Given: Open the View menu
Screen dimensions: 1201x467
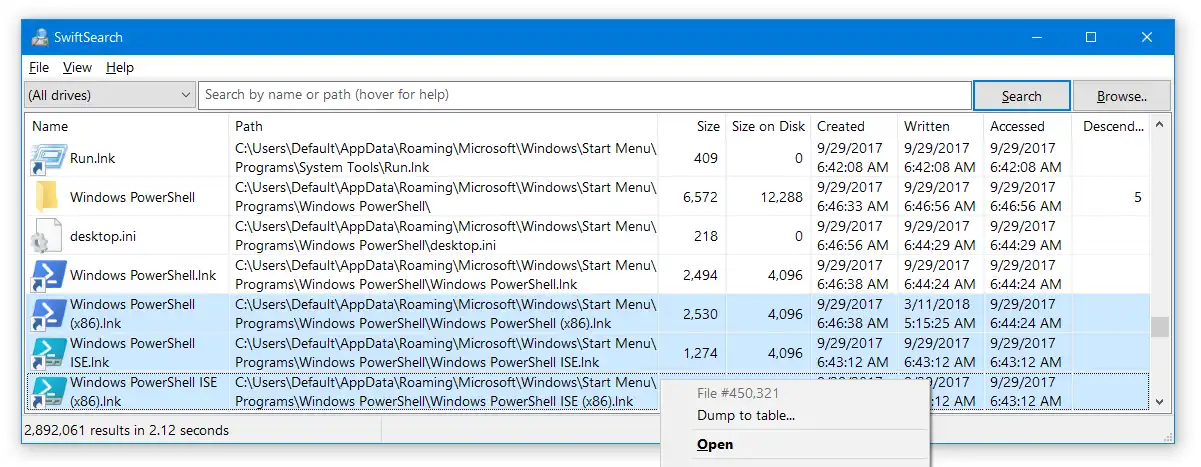Looking at the screenshot, I should pos(77,67).
